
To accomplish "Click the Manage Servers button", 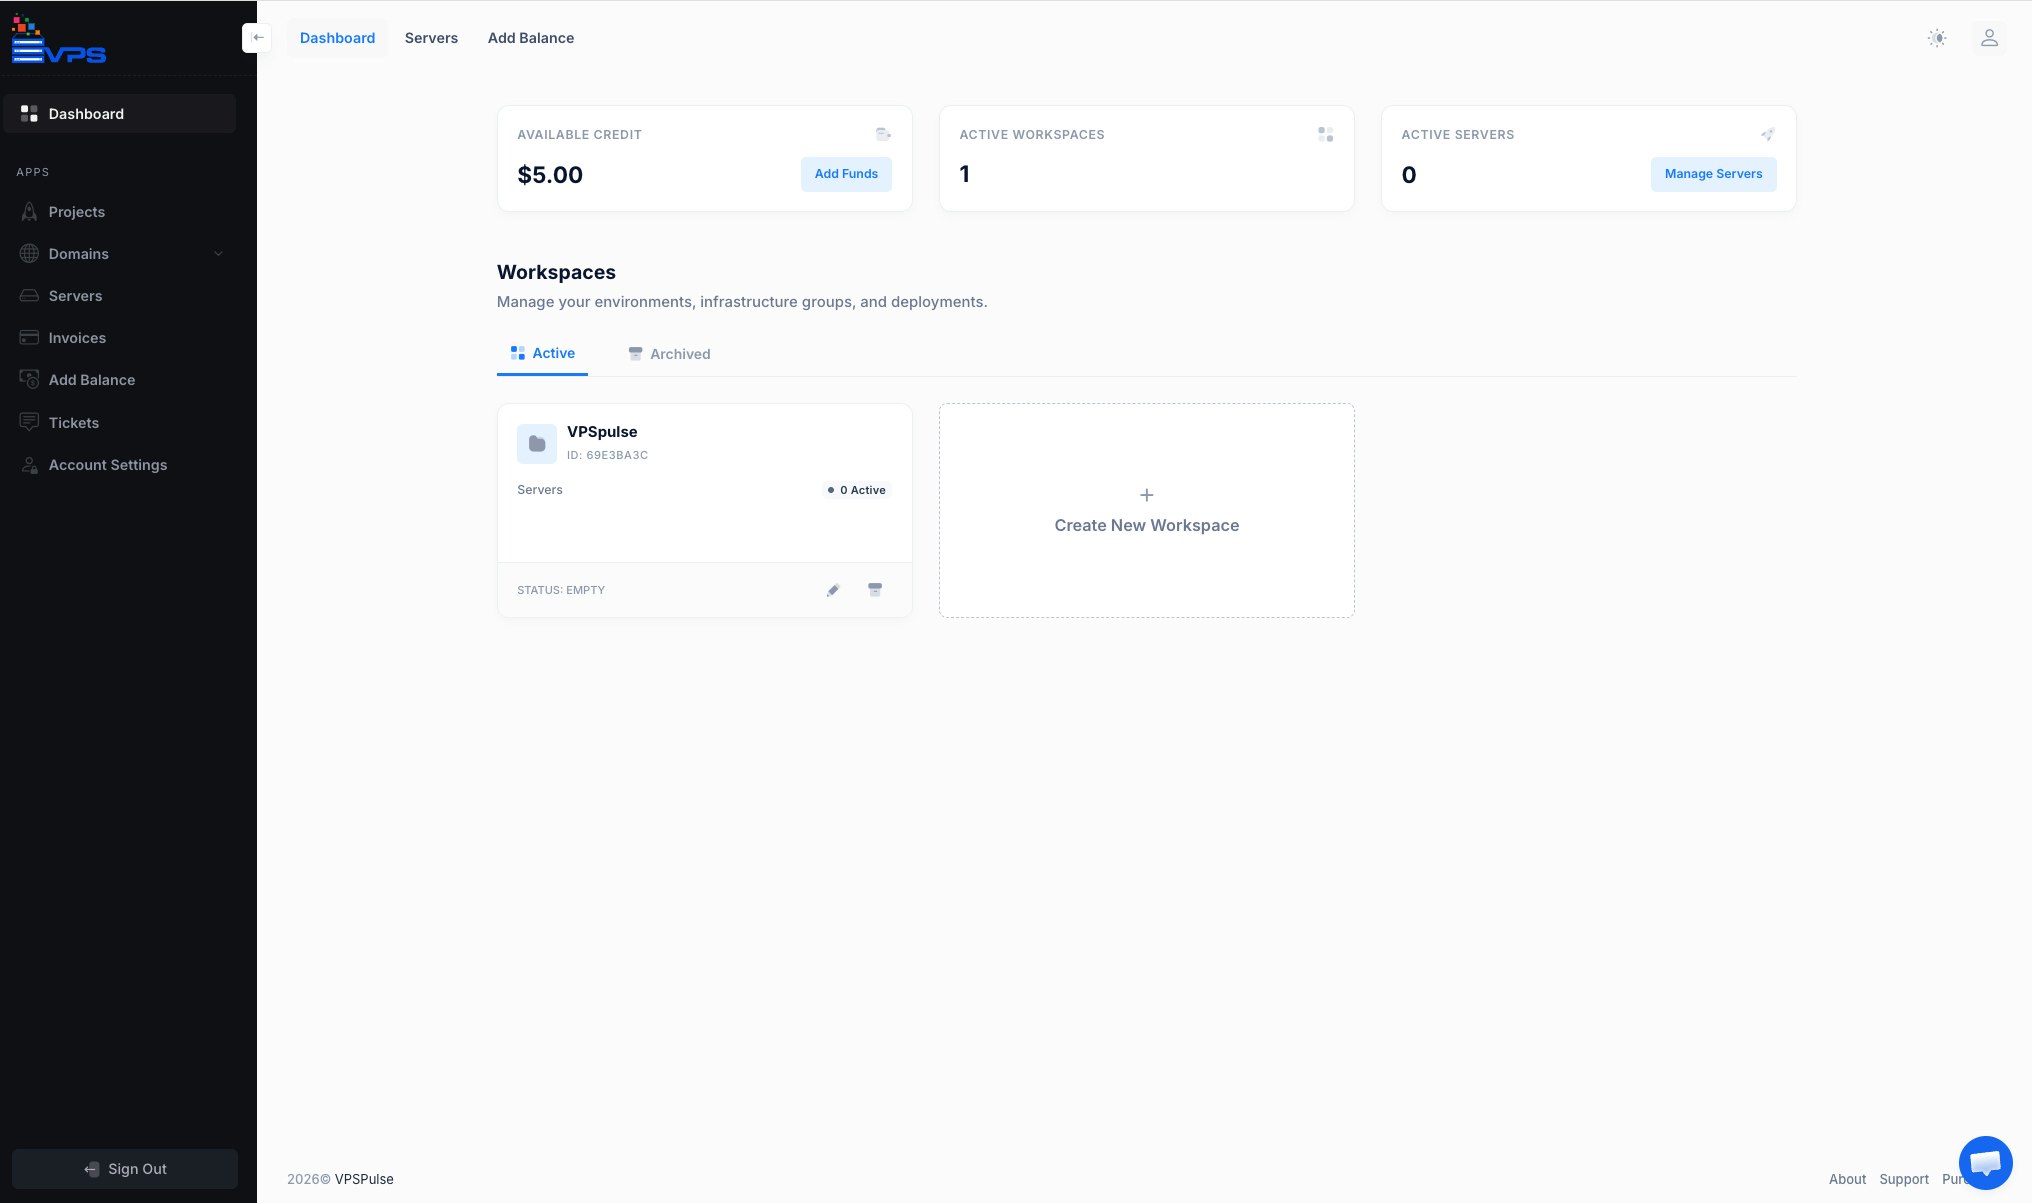I will [x=1713, y=174].
